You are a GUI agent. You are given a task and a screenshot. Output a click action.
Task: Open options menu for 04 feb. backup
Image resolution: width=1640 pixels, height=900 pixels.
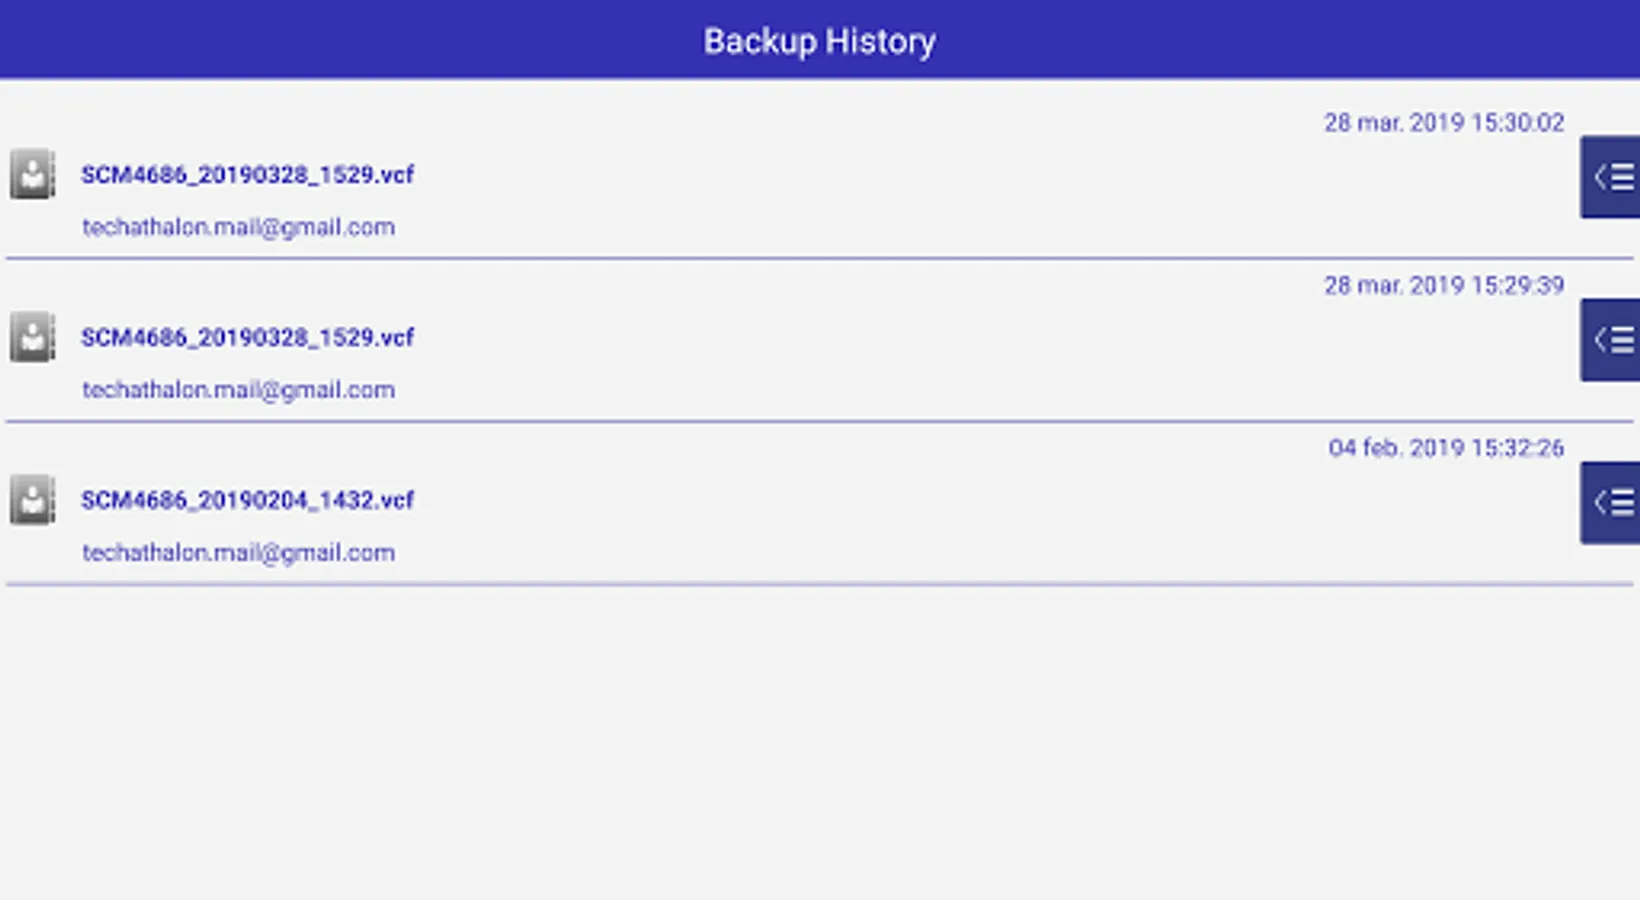[x=1611, y=503]
